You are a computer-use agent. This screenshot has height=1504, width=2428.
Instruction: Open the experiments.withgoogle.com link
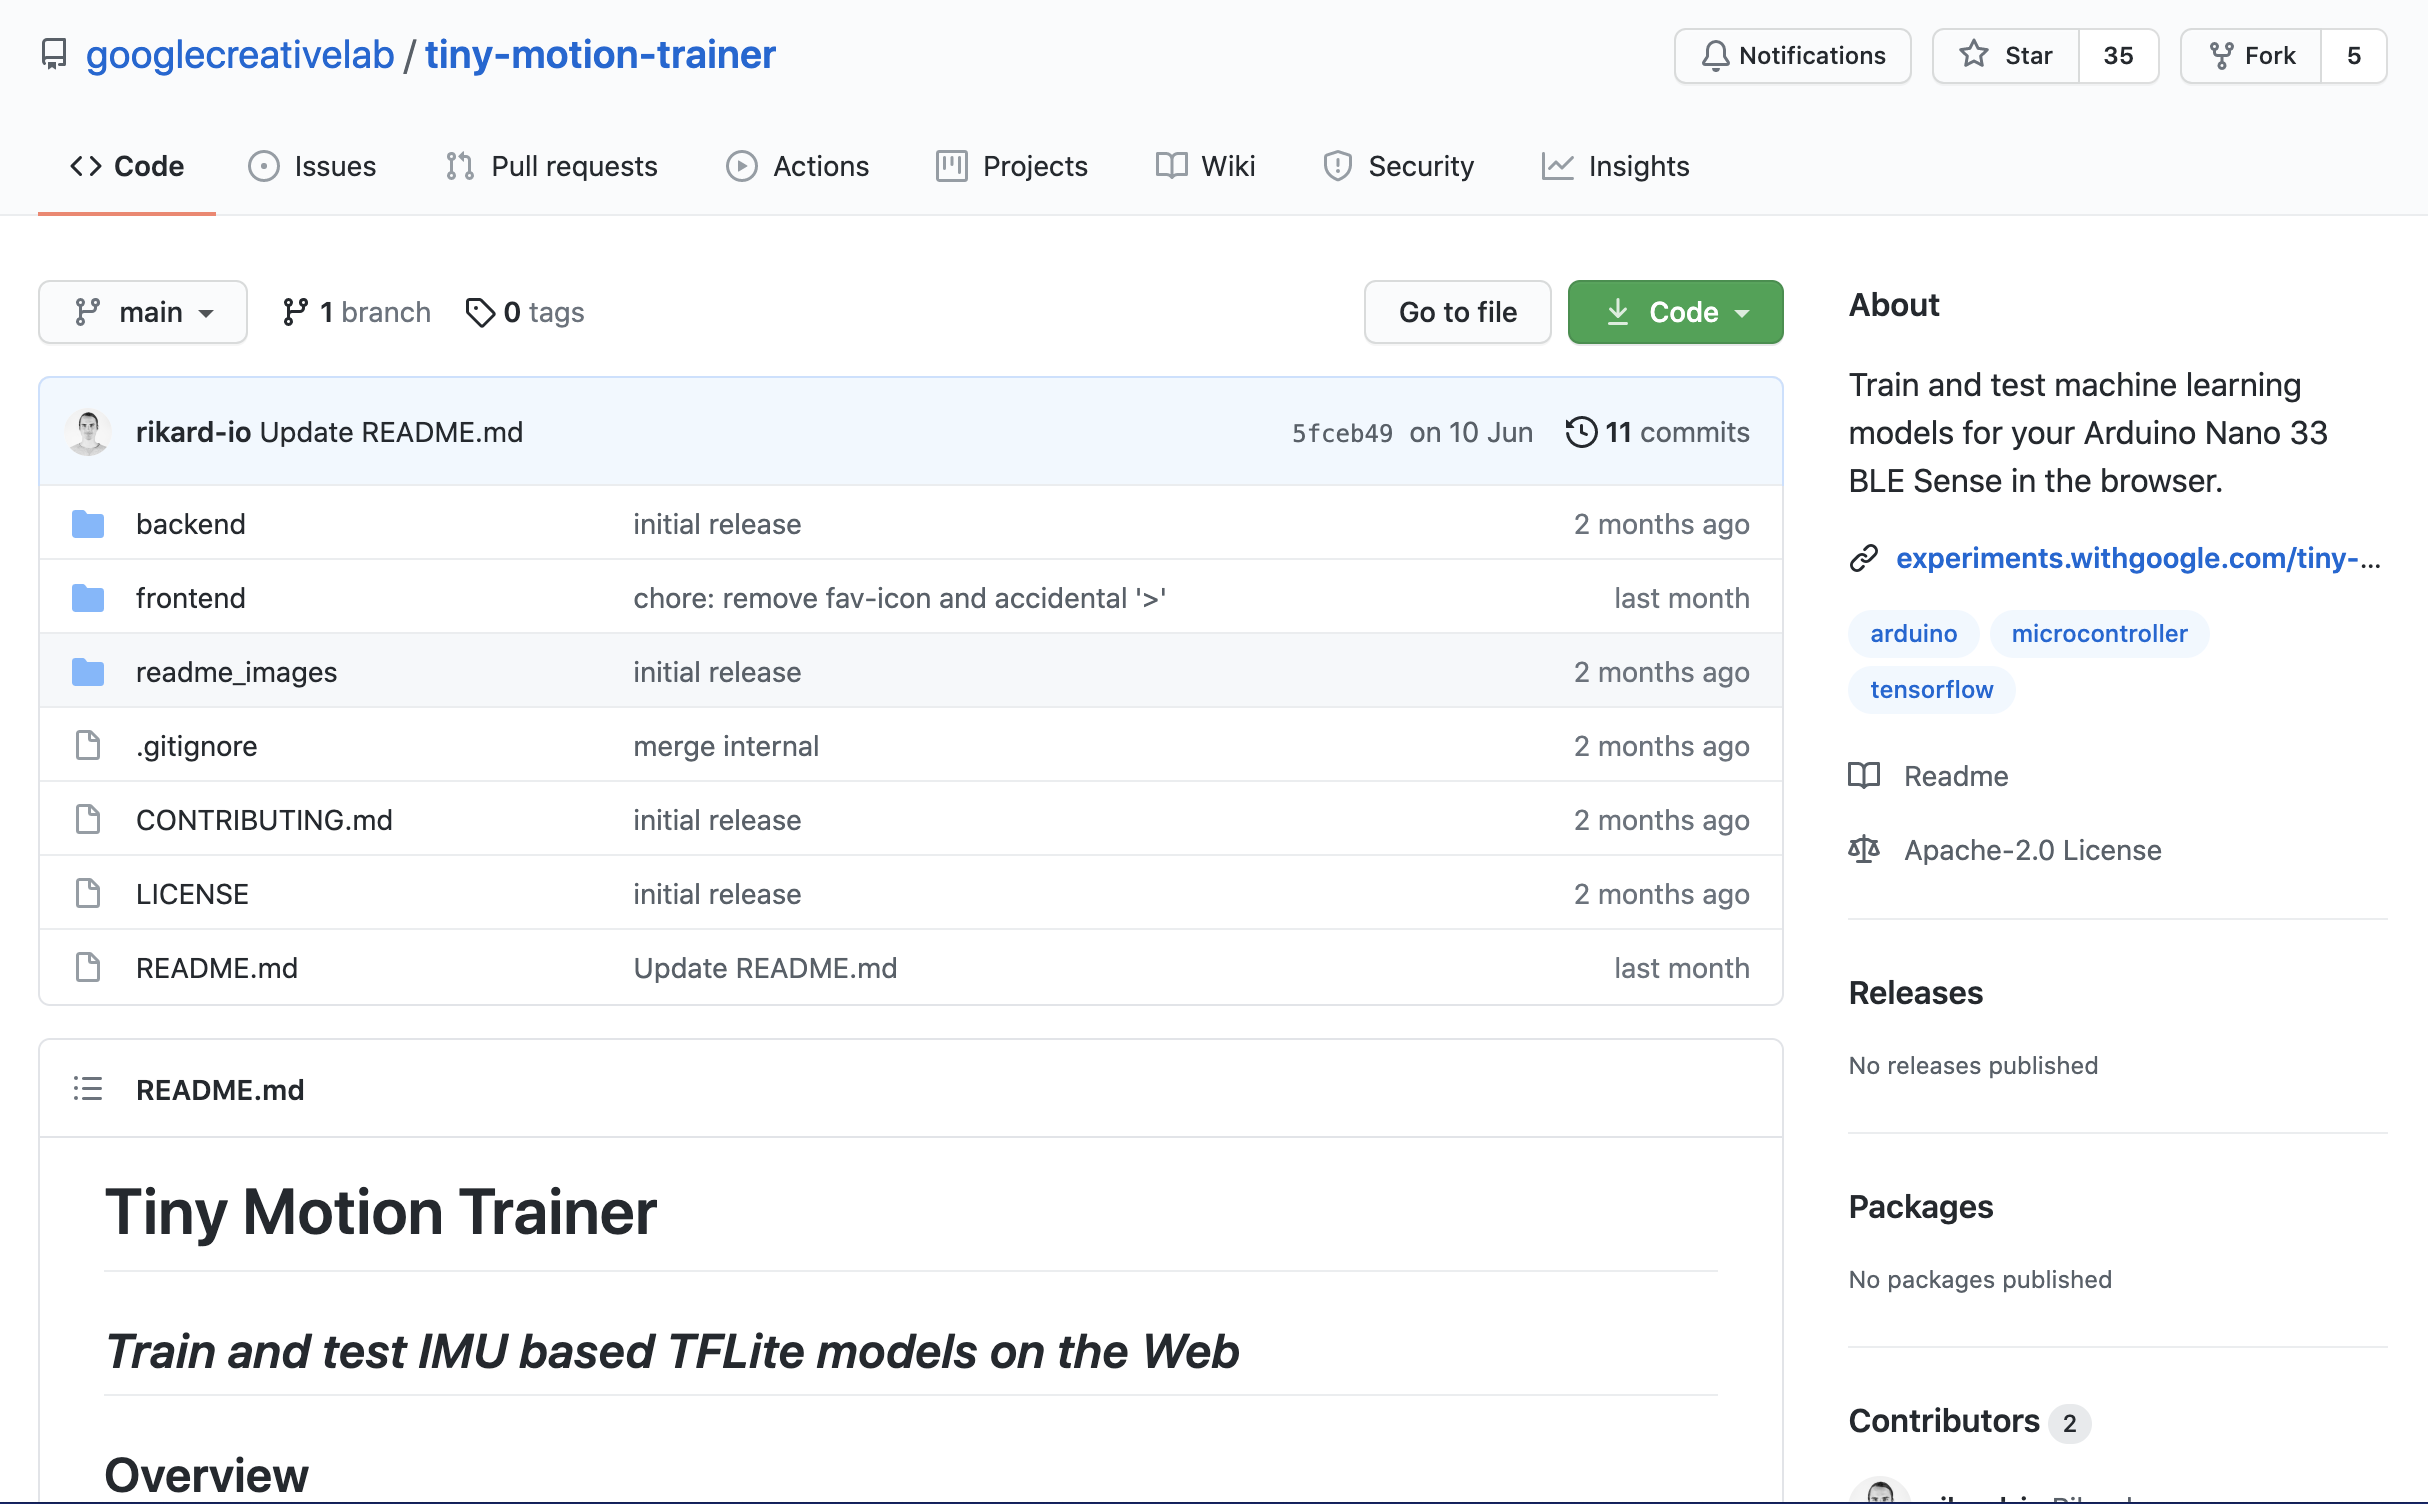click(x=2137, y=558)
